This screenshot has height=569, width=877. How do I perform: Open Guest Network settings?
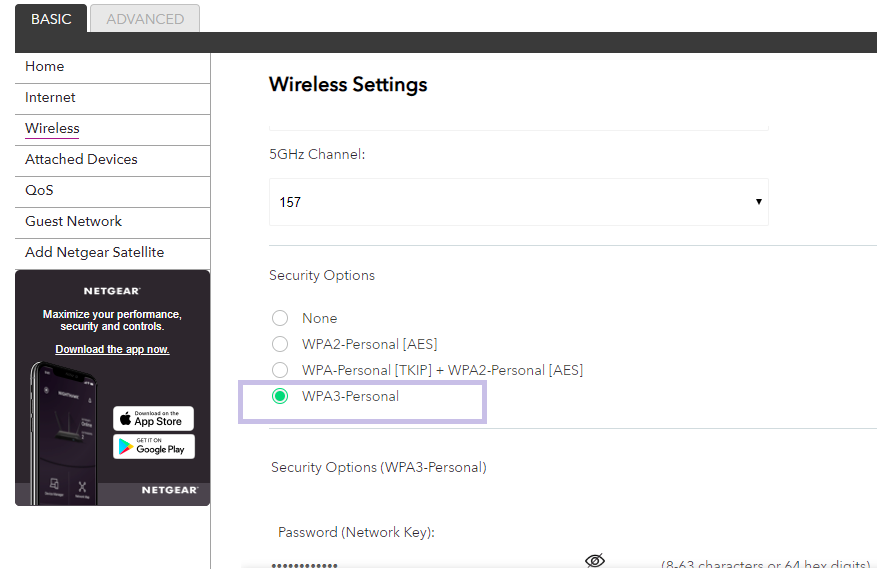[73, 222]
